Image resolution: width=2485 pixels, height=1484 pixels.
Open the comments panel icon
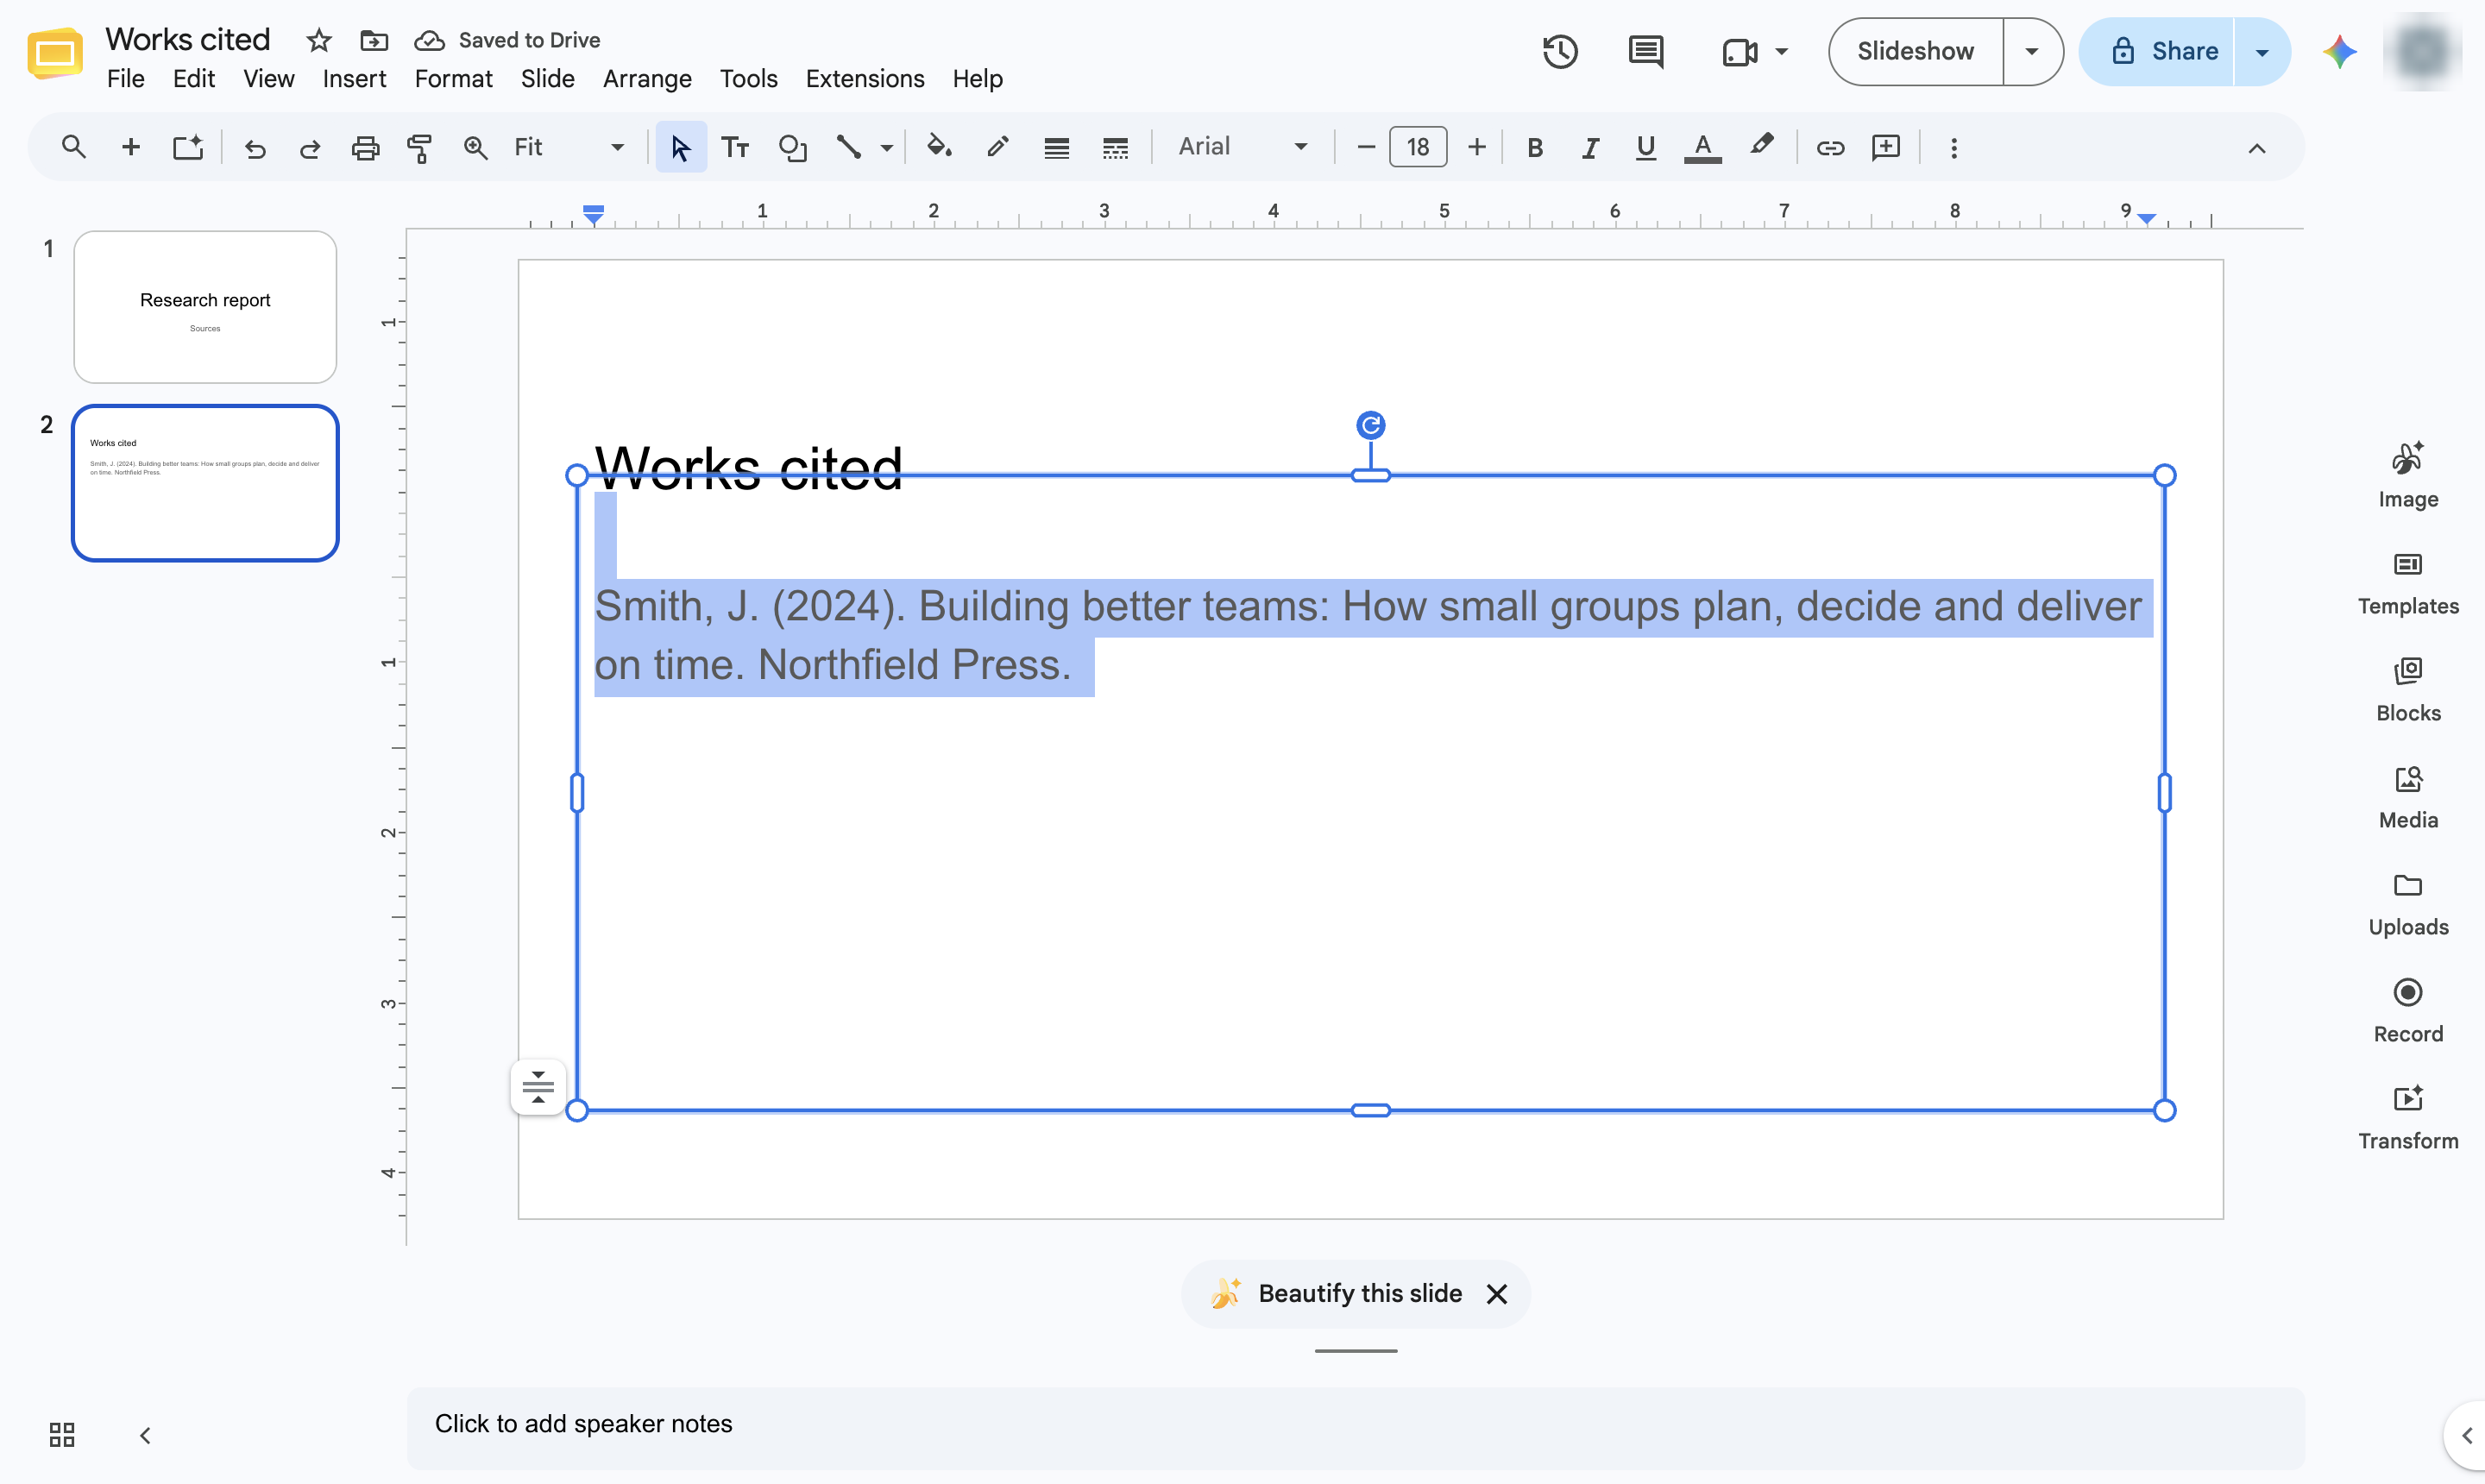click(x=1645, y=51)
